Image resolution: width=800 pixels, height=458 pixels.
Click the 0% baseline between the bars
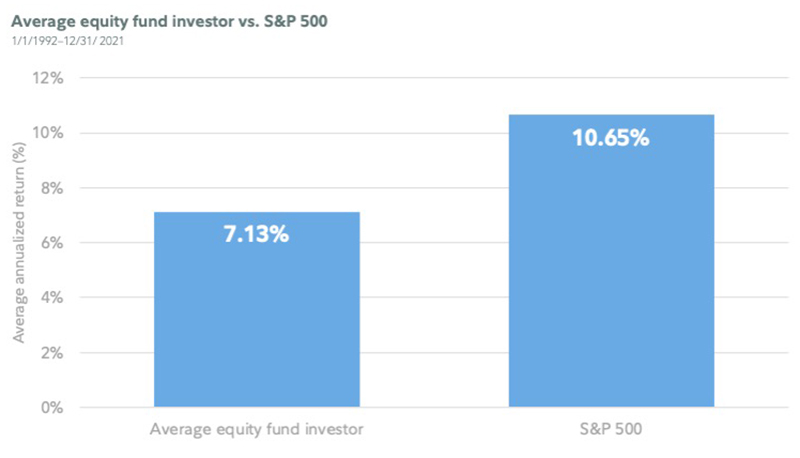pyautogui.click(x=433, y=408)
